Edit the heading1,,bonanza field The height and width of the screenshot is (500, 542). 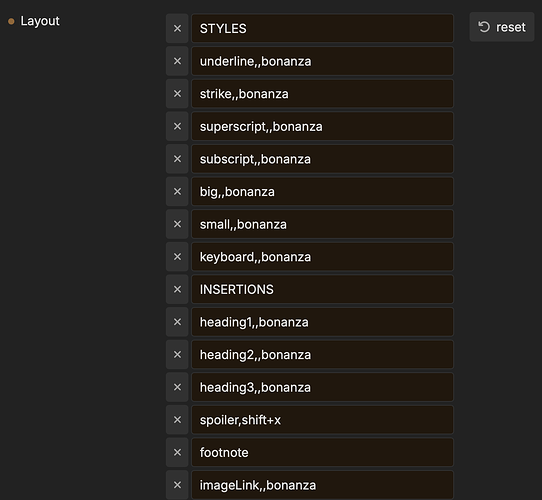(323, 322)
